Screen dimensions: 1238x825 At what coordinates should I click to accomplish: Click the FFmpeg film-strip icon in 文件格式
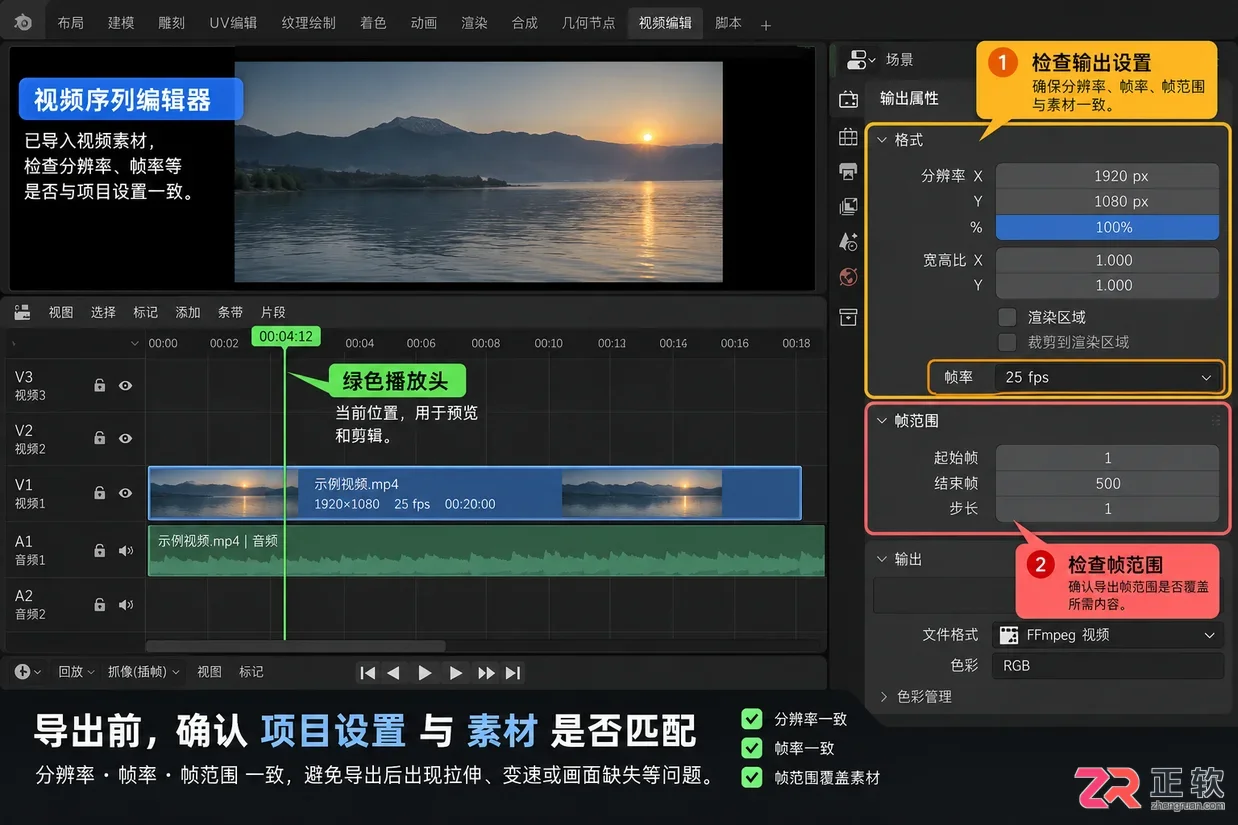[1009, 635]
